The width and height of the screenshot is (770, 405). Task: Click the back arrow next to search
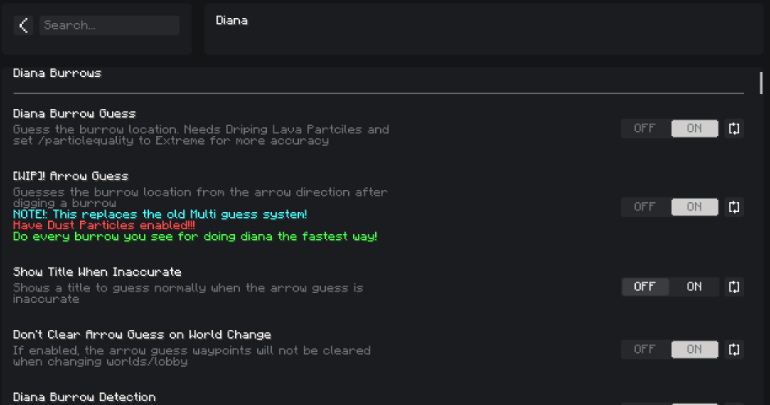point(24,26)
